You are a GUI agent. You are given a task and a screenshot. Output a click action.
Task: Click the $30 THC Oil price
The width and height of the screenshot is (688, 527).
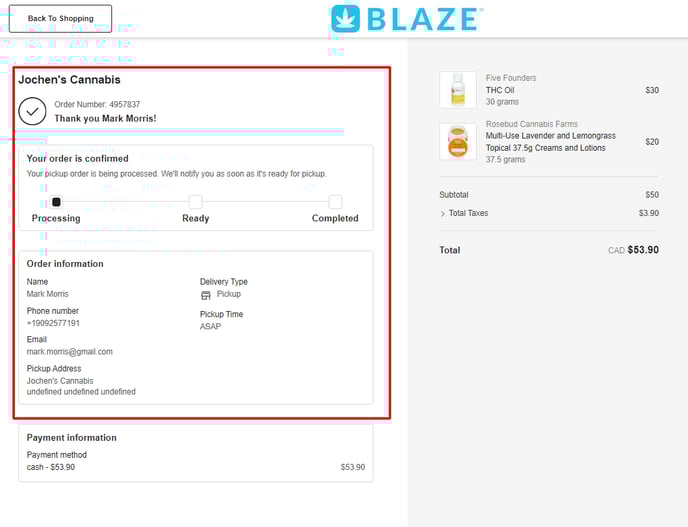(x=652, y=90)
